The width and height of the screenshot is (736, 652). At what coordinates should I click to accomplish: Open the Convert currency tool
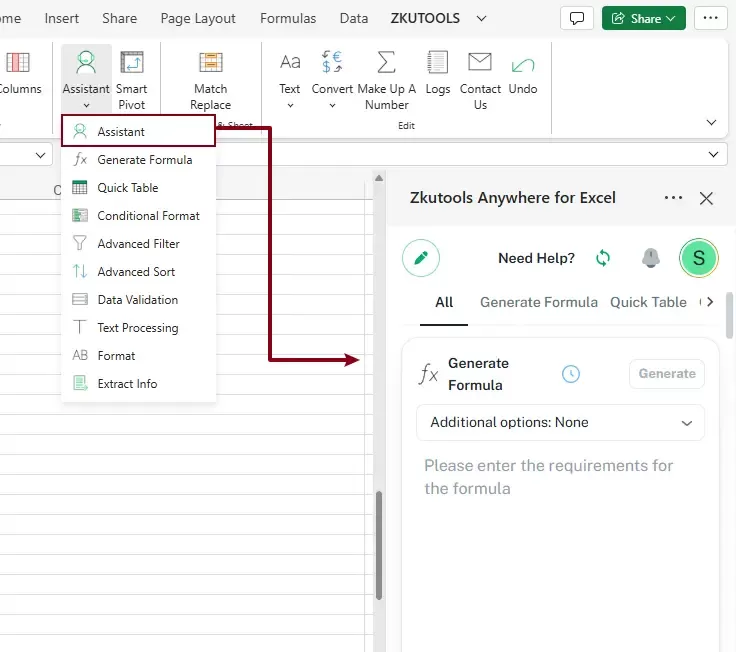point(332,62)
